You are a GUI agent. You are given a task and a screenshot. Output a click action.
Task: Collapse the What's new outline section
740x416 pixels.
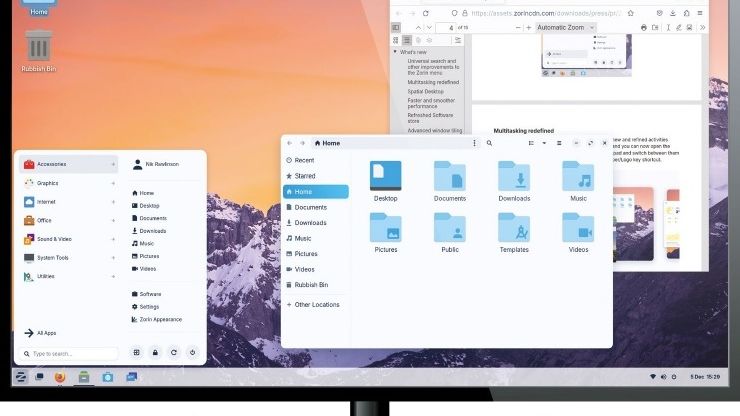[395, 52]
